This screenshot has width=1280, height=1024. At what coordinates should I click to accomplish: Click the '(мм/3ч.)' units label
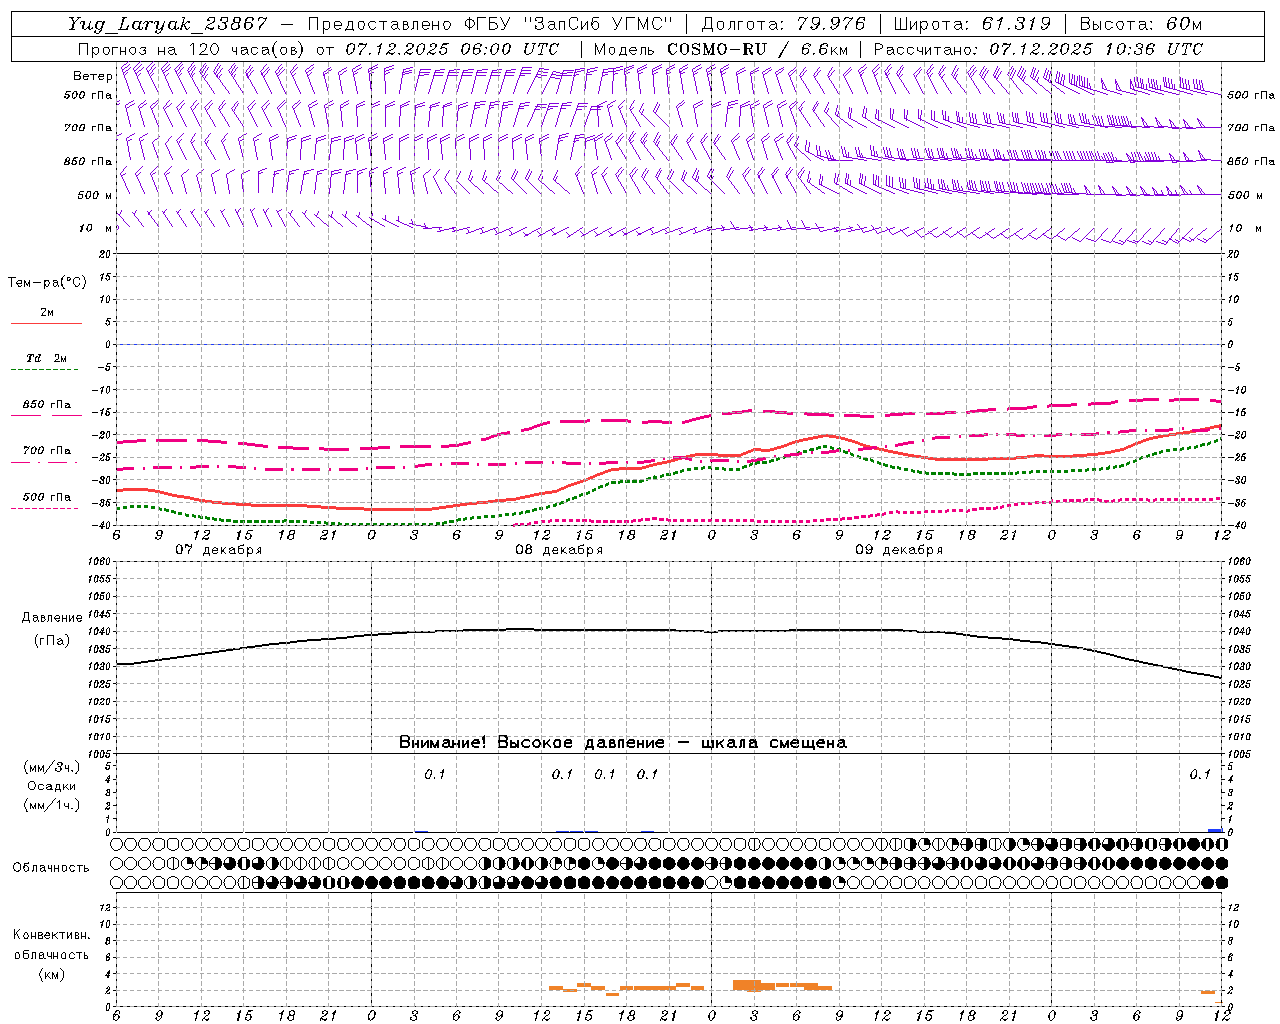(x=51, y=767)
